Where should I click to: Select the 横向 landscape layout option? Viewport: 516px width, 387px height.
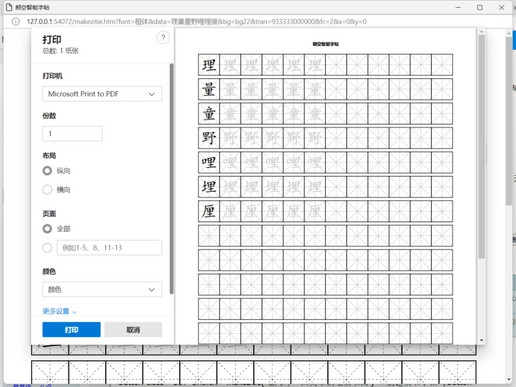click(x=47, y=190)
